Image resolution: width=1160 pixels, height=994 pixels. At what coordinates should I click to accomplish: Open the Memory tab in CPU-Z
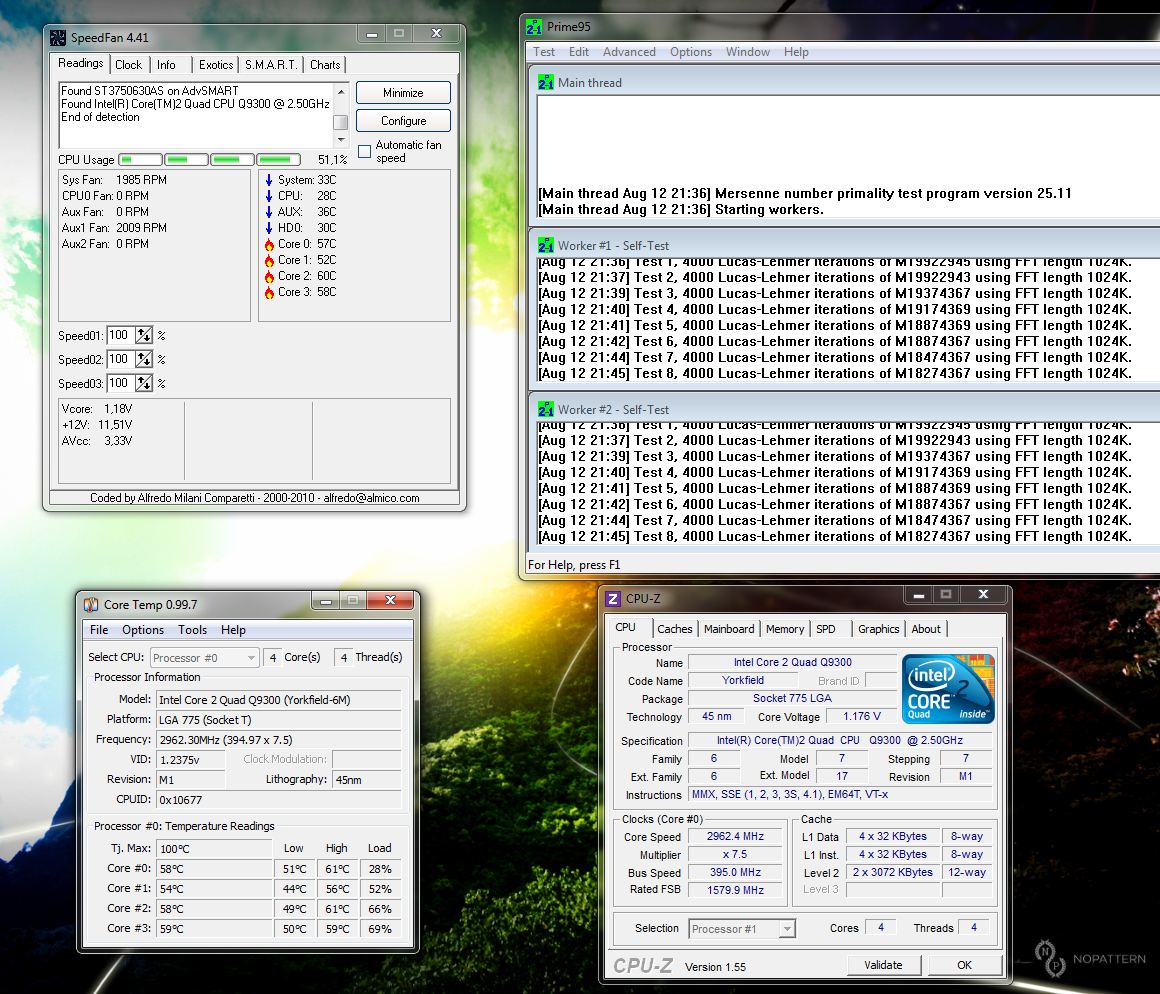tap(785, 629)
